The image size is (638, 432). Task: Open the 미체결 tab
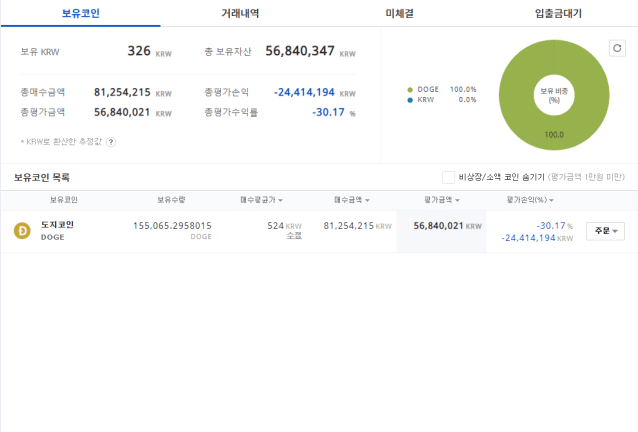click(x=400, y=13)
